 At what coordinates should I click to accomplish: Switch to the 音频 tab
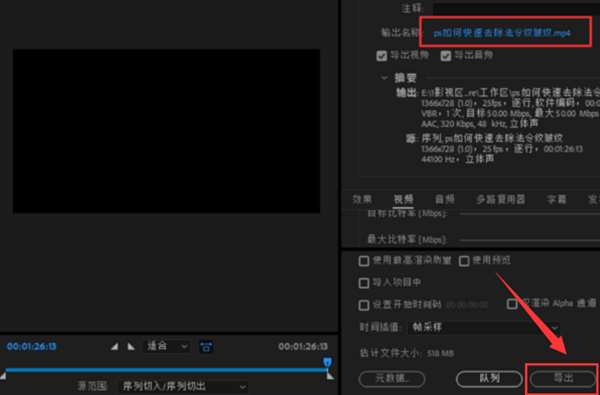click(445, 199)
